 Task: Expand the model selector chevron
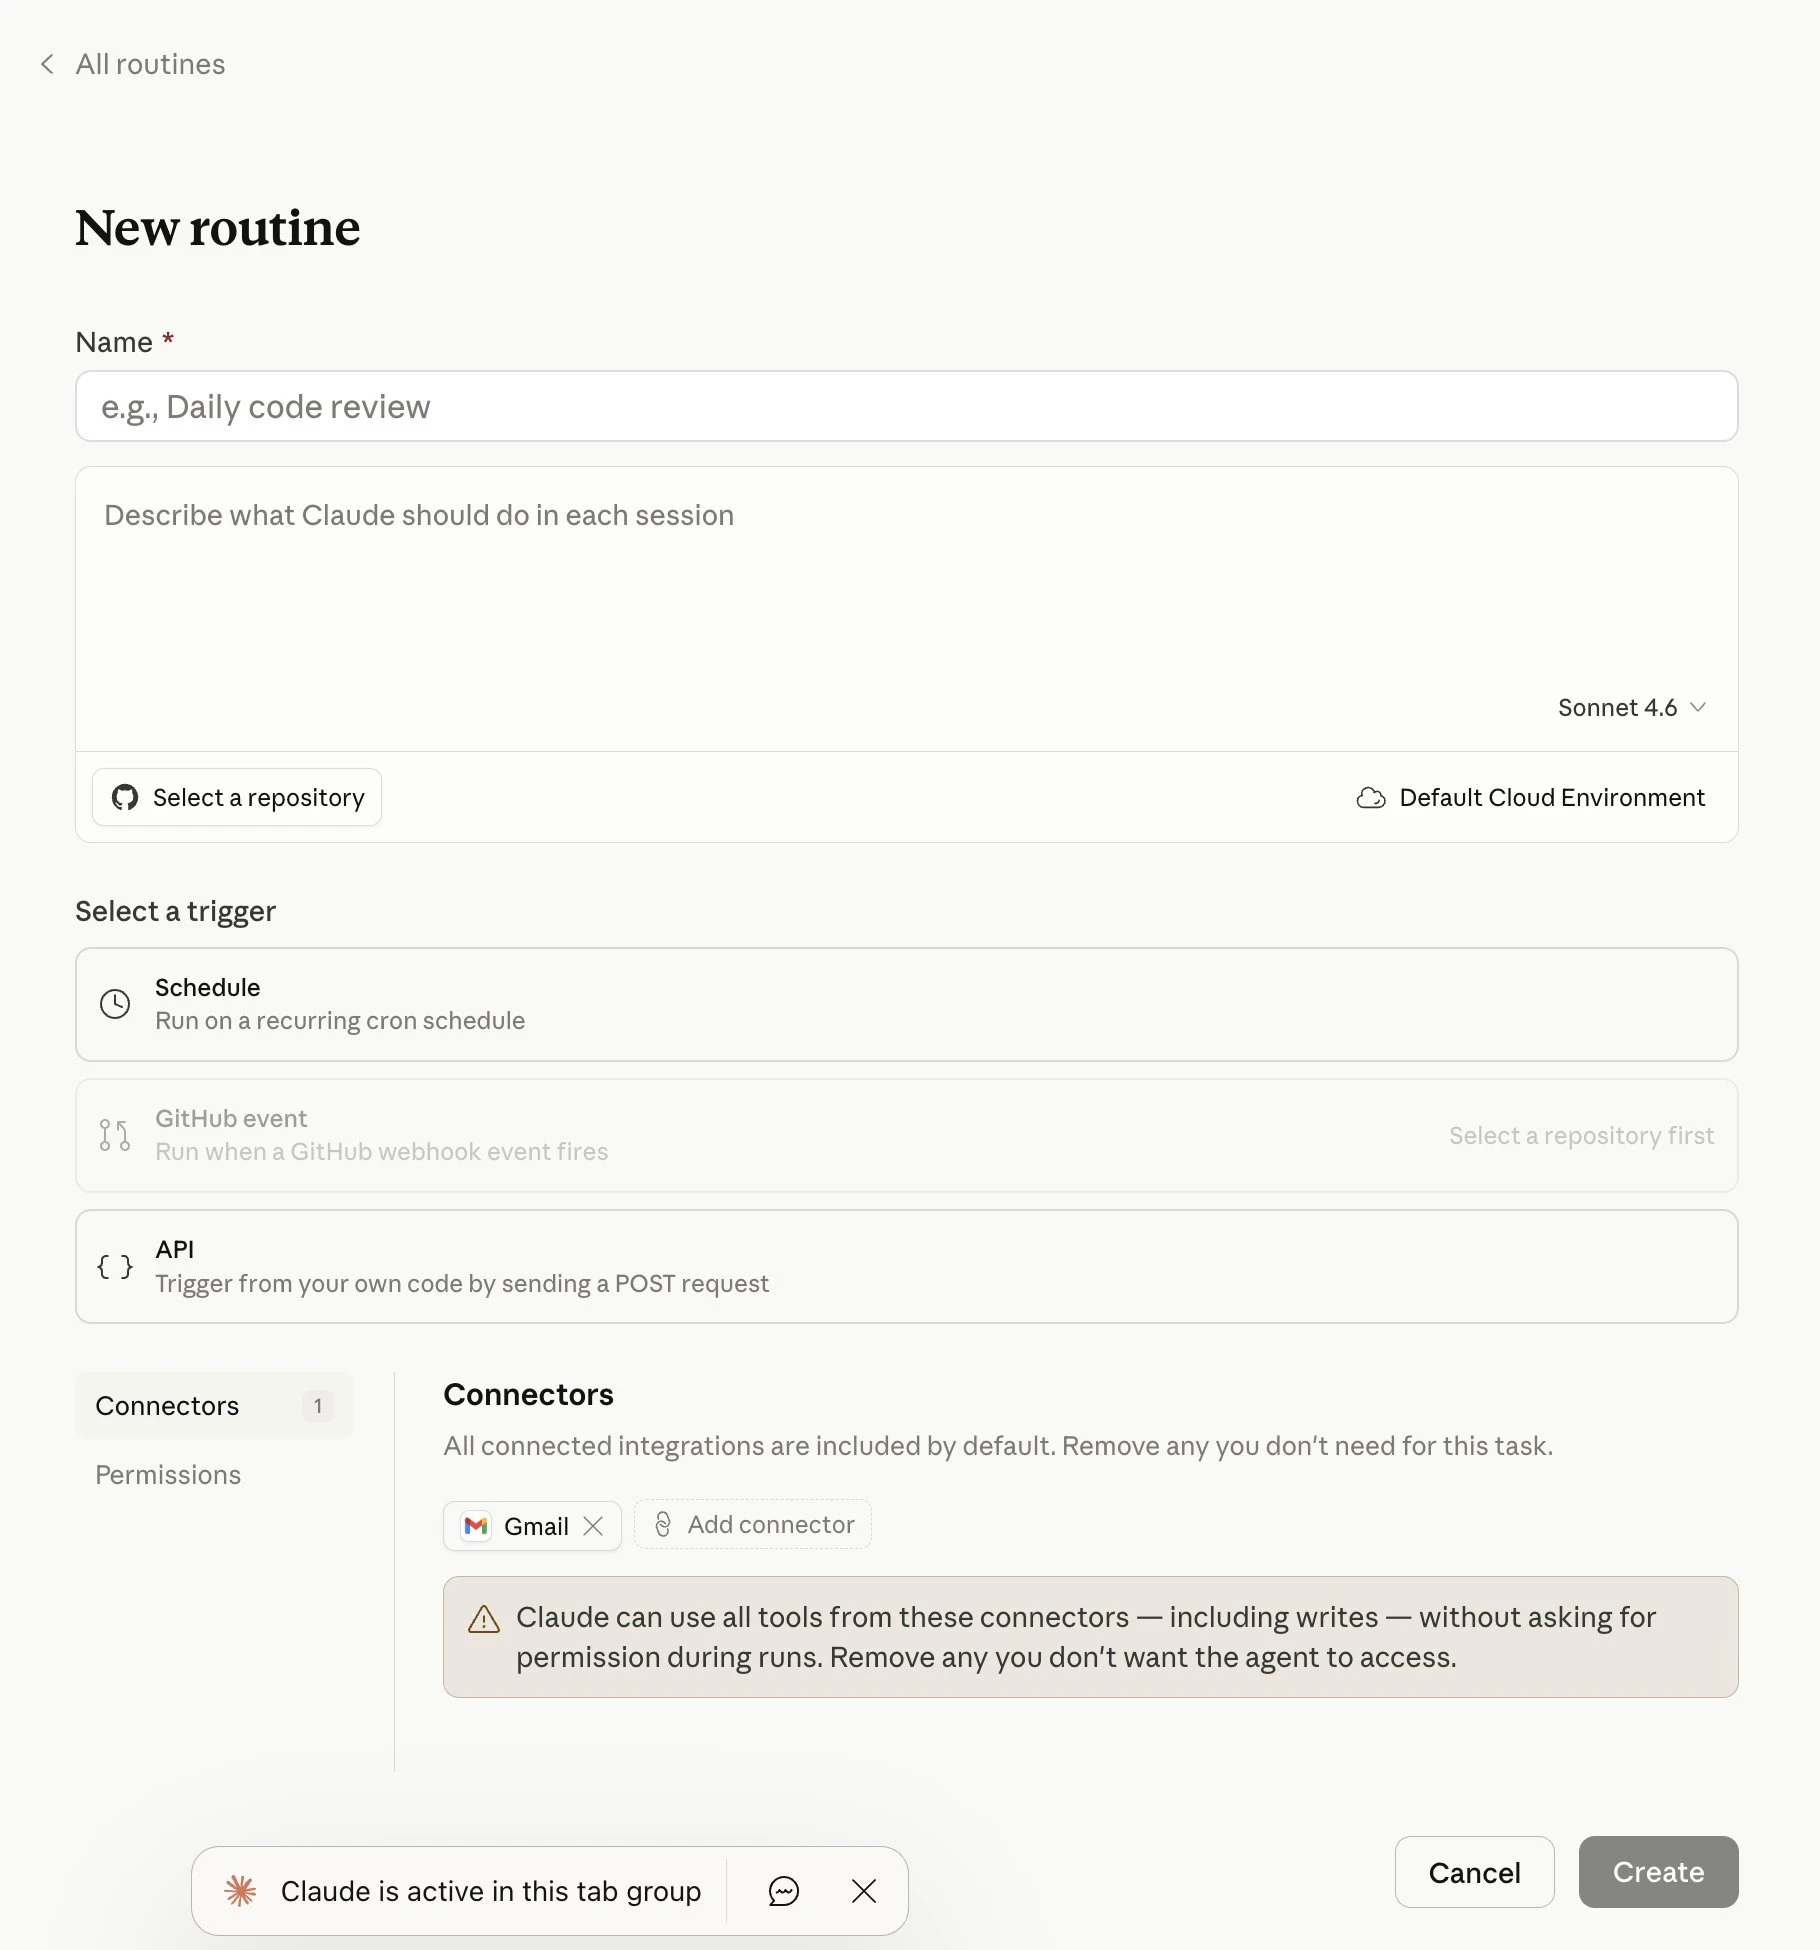pos(1697,707)
